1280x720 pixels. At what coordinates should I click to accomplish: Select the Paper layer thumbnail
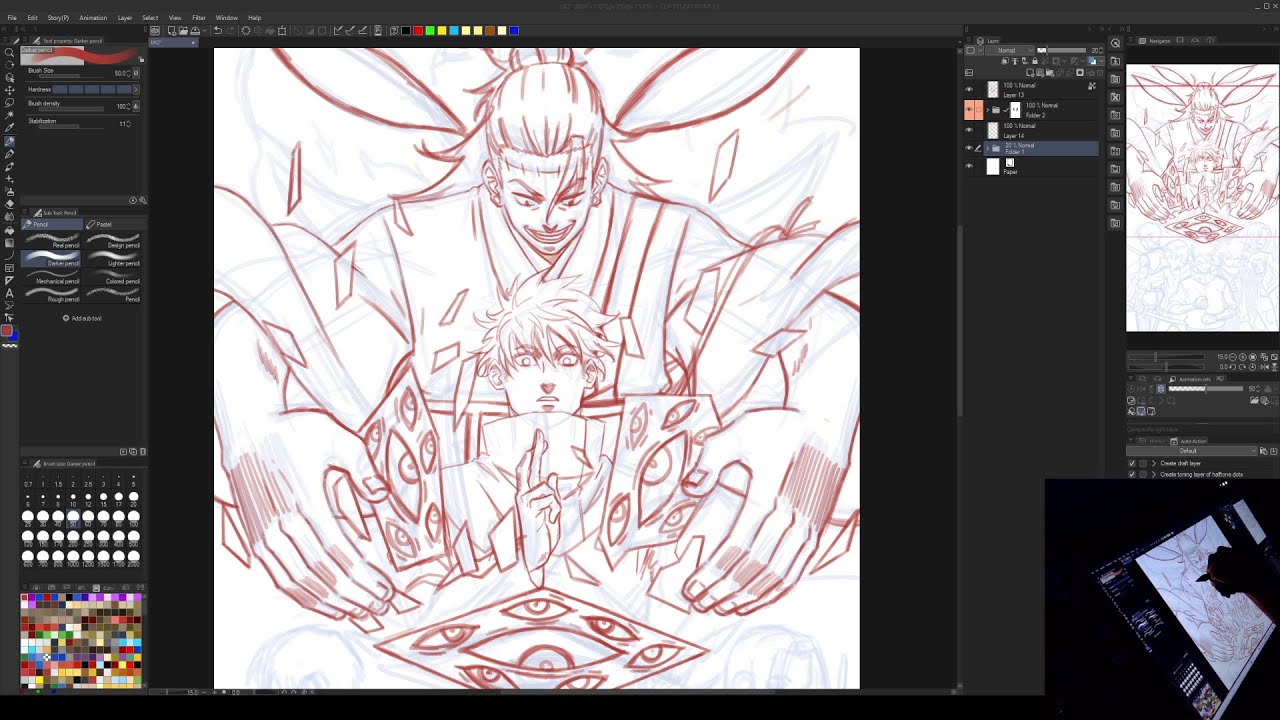(x=993, y=167)
